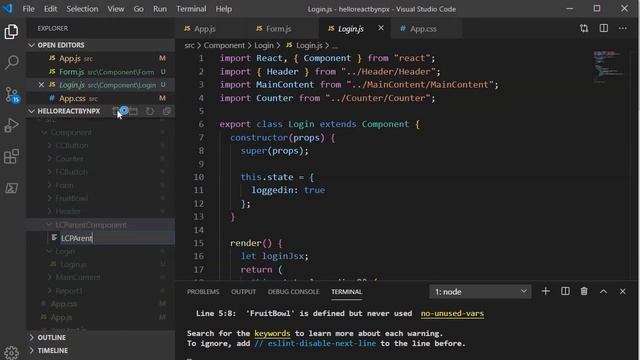
Task: Open the View menu
Action: coord(116,9)
